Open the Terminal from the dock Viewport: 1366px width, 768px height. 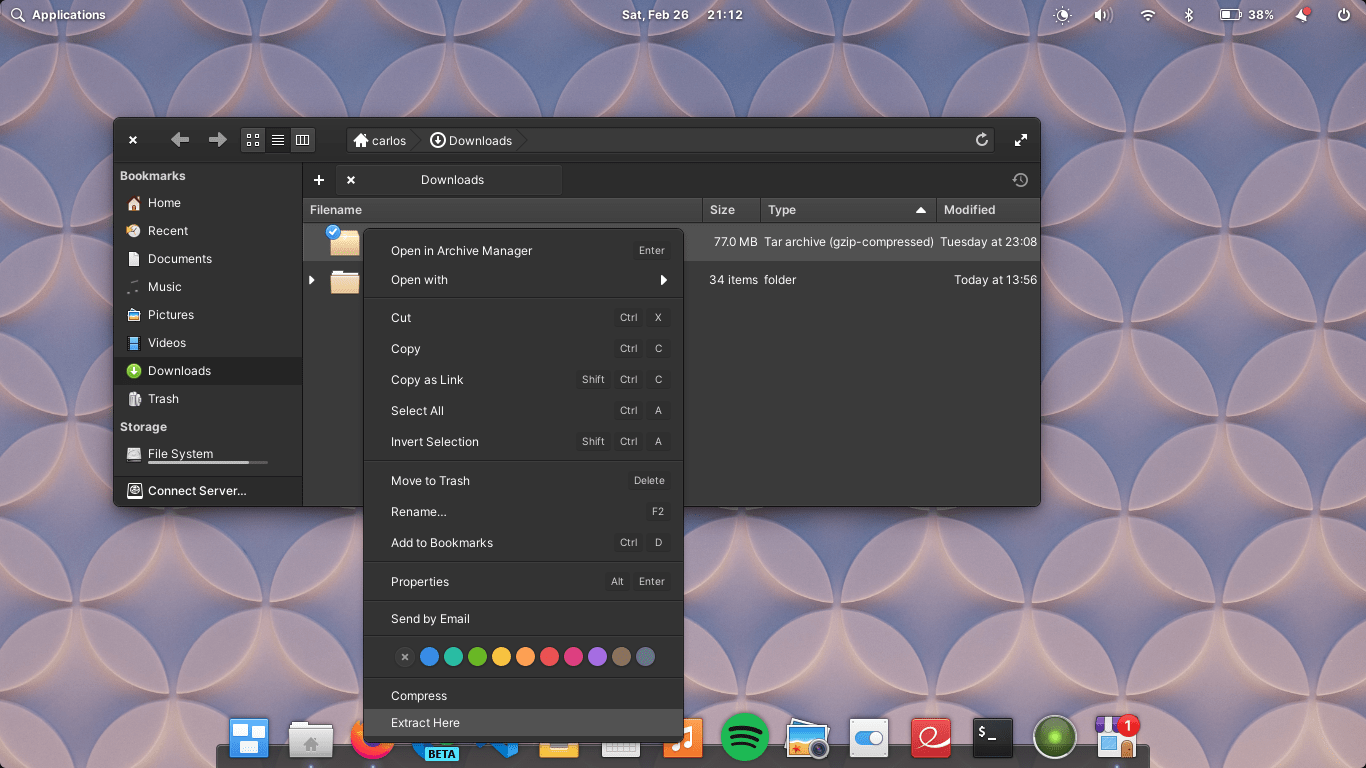tap(992, 737)
